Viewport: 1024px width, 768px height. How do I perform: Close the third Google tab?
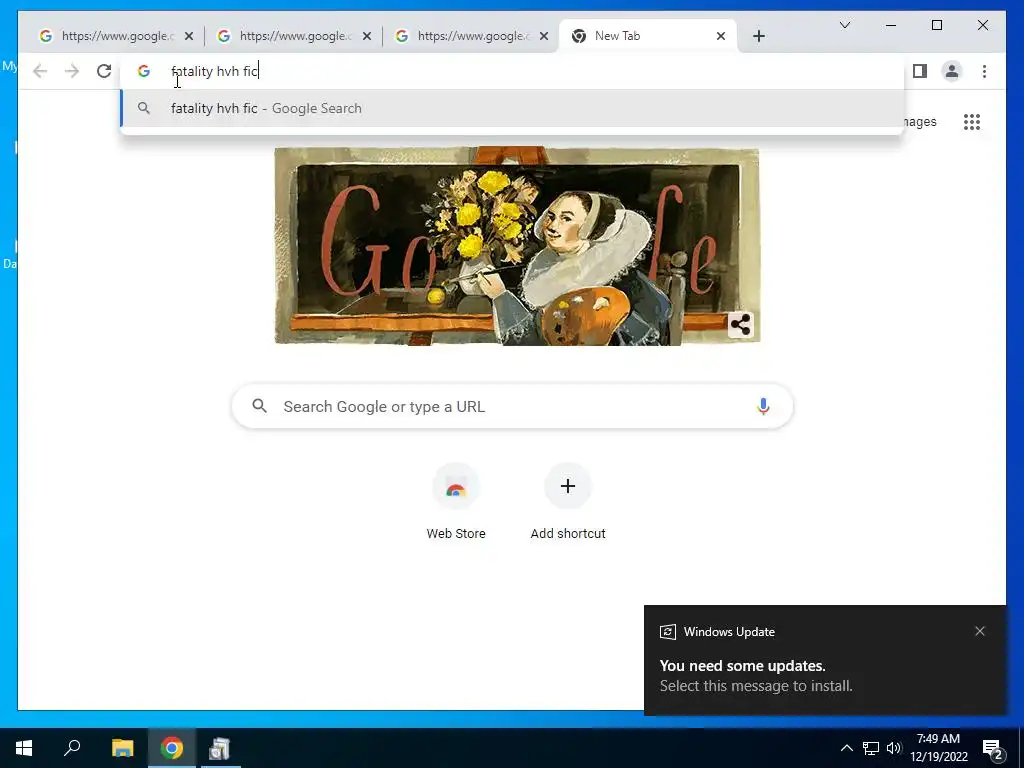(544, 36)
